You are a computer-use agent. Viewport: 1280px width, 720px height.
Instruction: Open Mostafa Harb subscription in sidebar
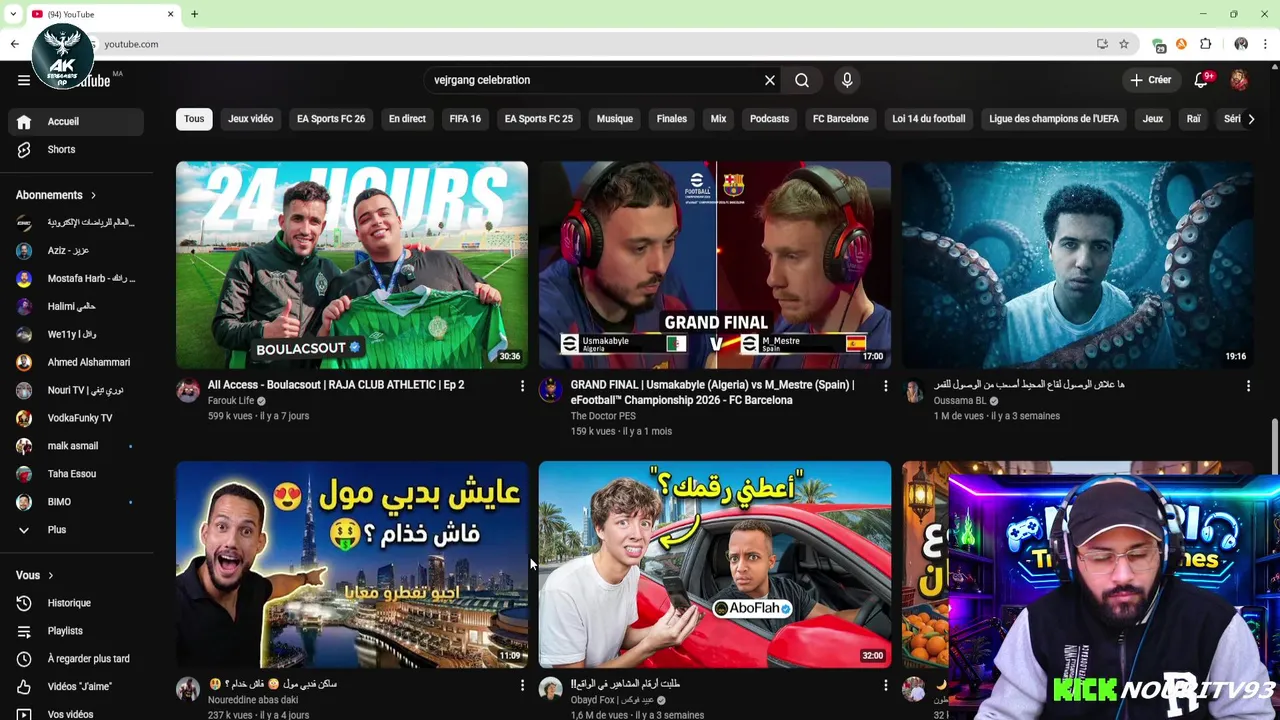click(76, 279)
